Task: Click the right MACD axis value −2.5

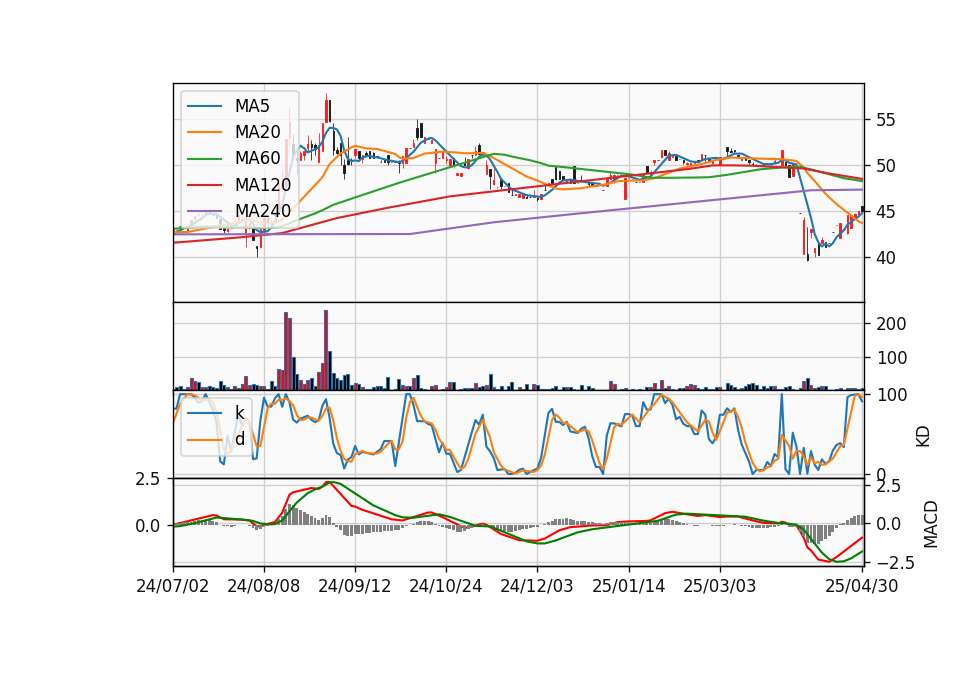Action: click(x=895, y=563)
